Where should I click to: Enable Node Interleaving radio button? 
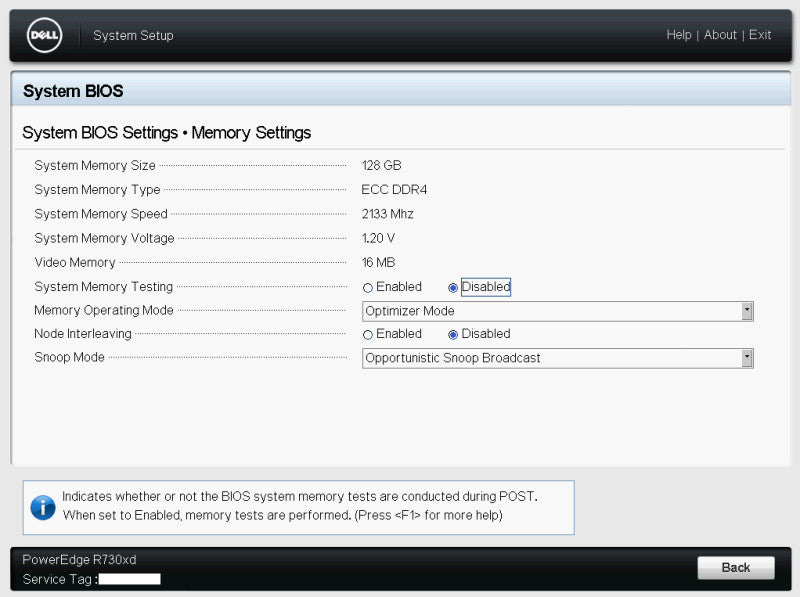pyautogui.click(x=367, y=335)
